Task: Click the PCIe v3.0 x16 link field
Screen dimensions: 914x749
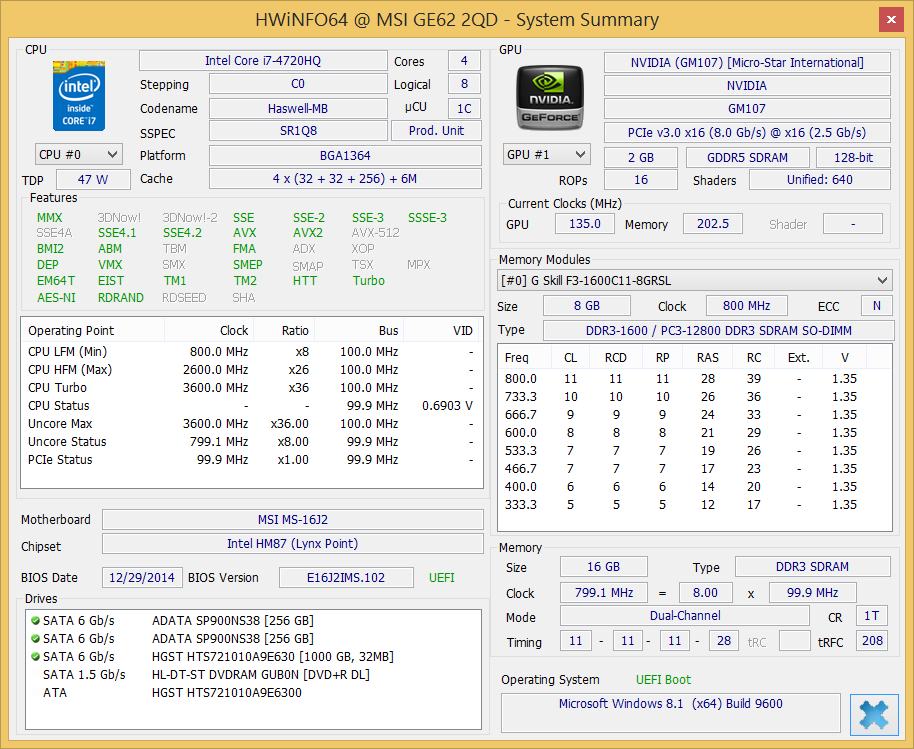Action: pyautogui.click(x=747, y=132)
